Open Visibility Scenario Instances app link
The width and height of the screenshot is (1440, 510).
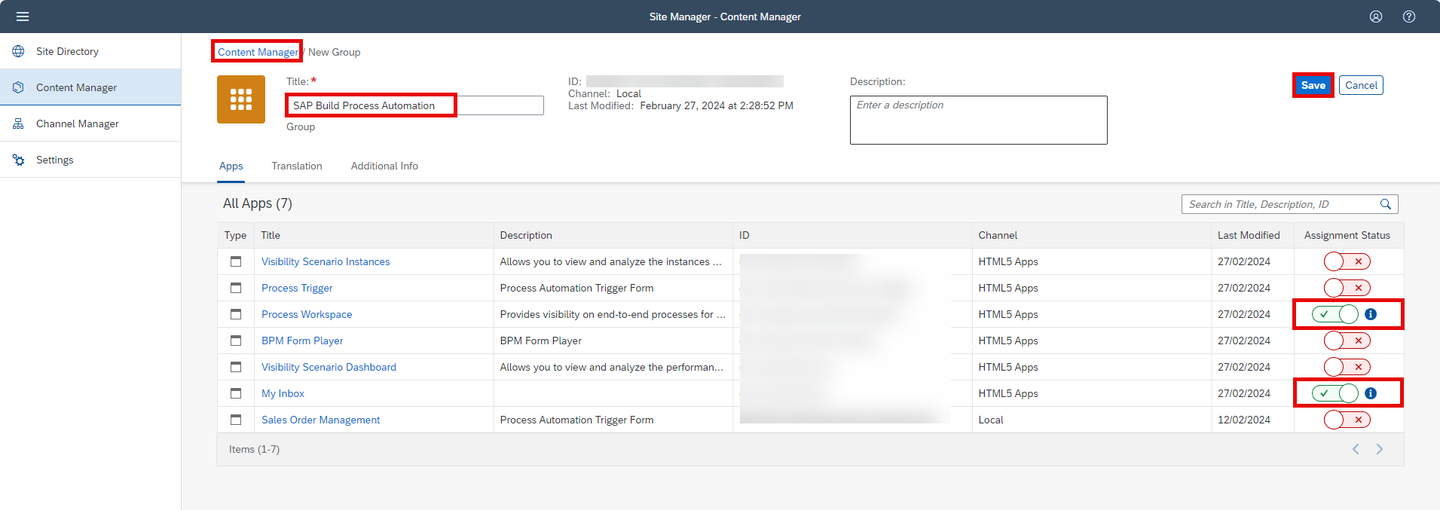click(x=326, y=261)
